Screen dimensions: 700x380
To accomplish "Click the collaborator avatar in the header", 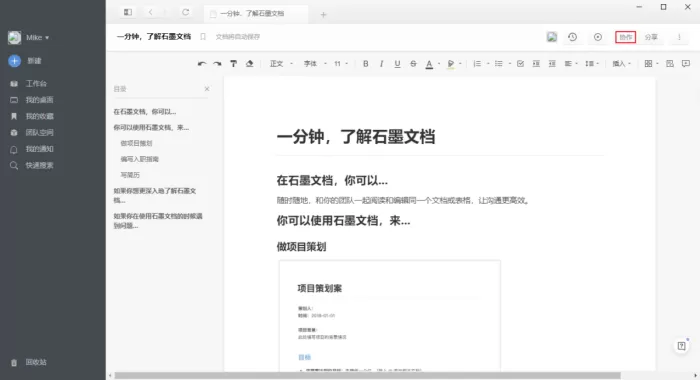I will [552, 37].
